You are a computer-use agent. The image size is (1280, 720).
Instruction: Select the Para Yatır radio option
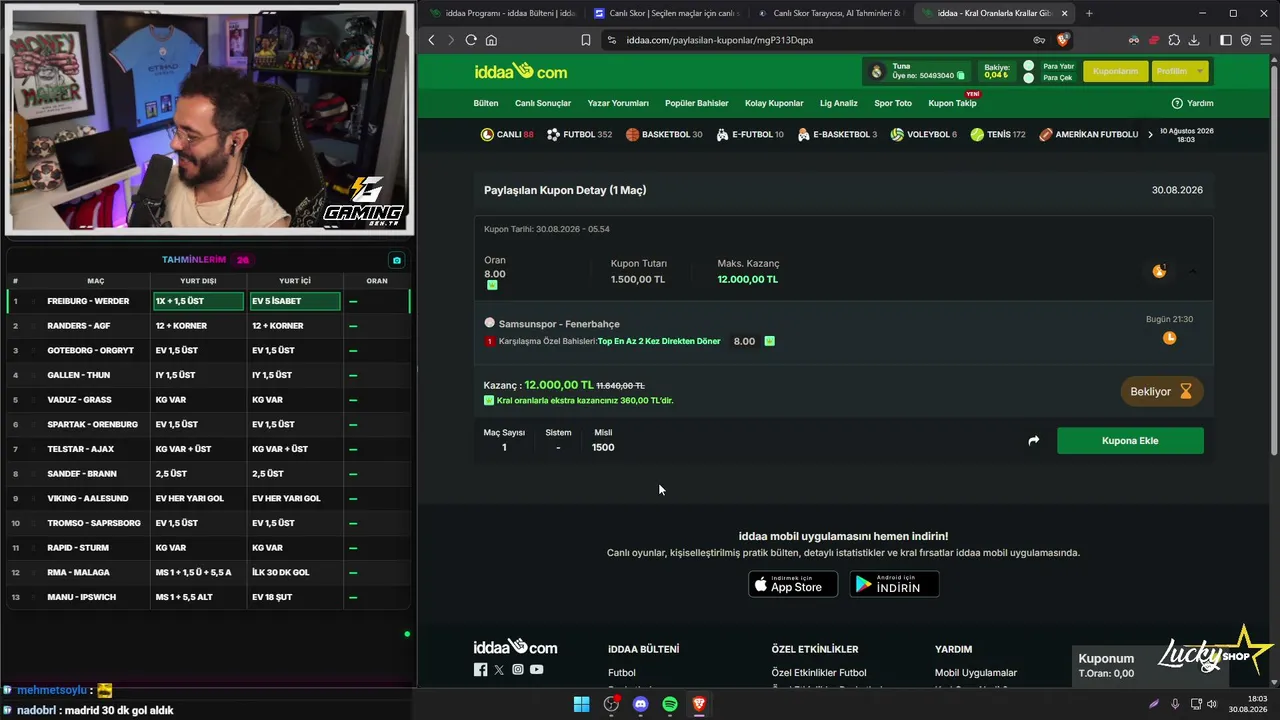click(x=1028, y=66)
